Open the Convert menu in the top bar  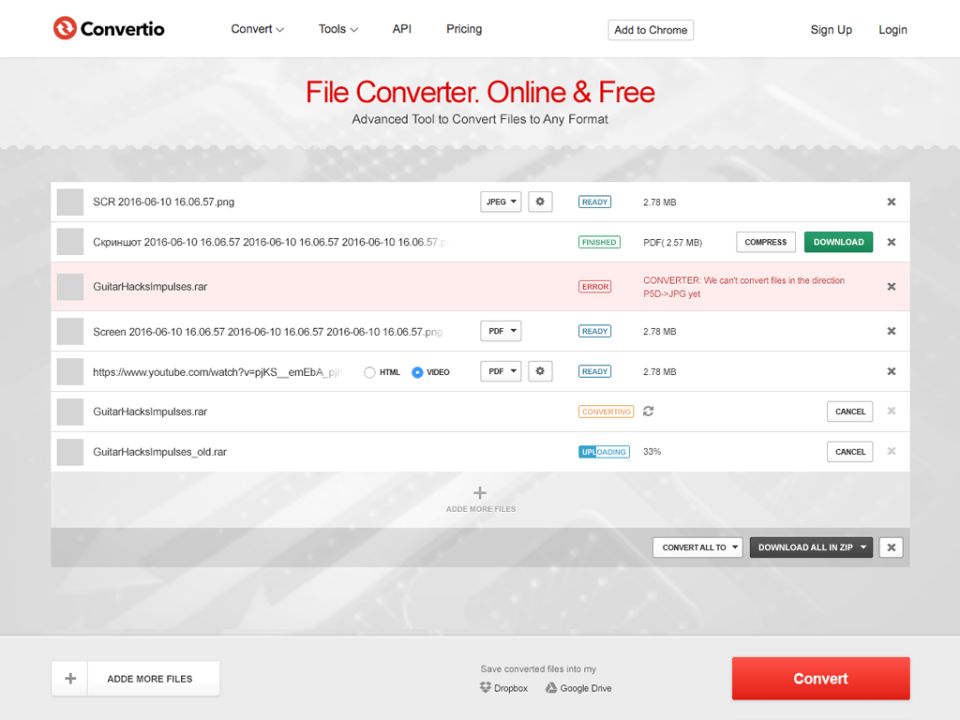tap(256, 29)
